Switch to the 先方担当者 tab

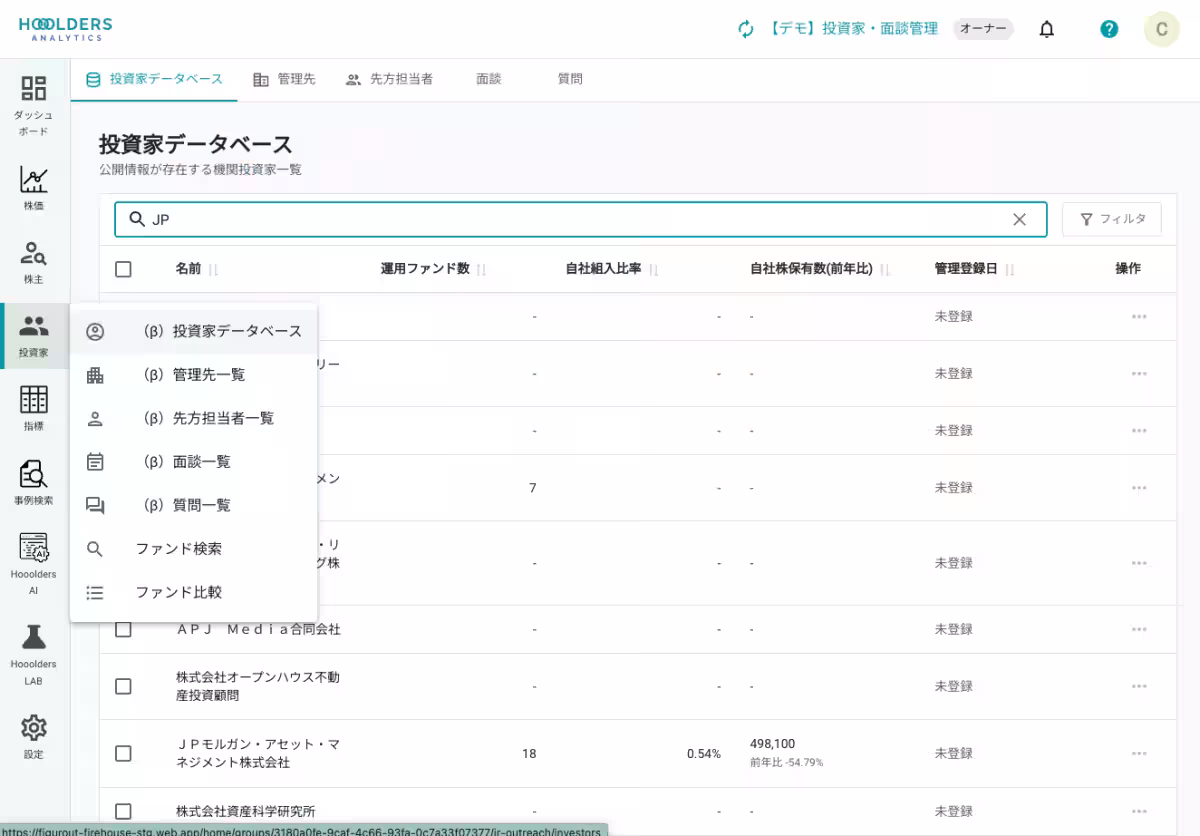389,79
